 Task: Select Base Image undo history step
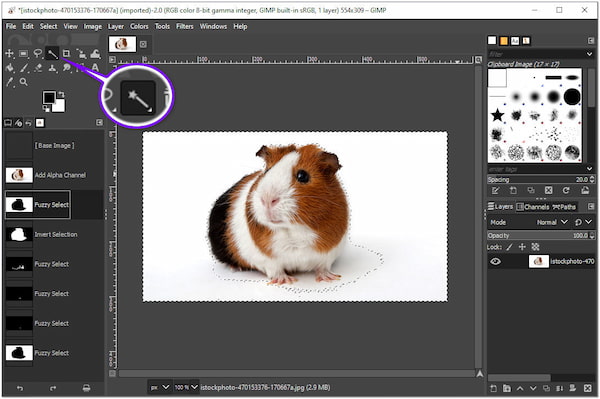(x=54, y=145)
